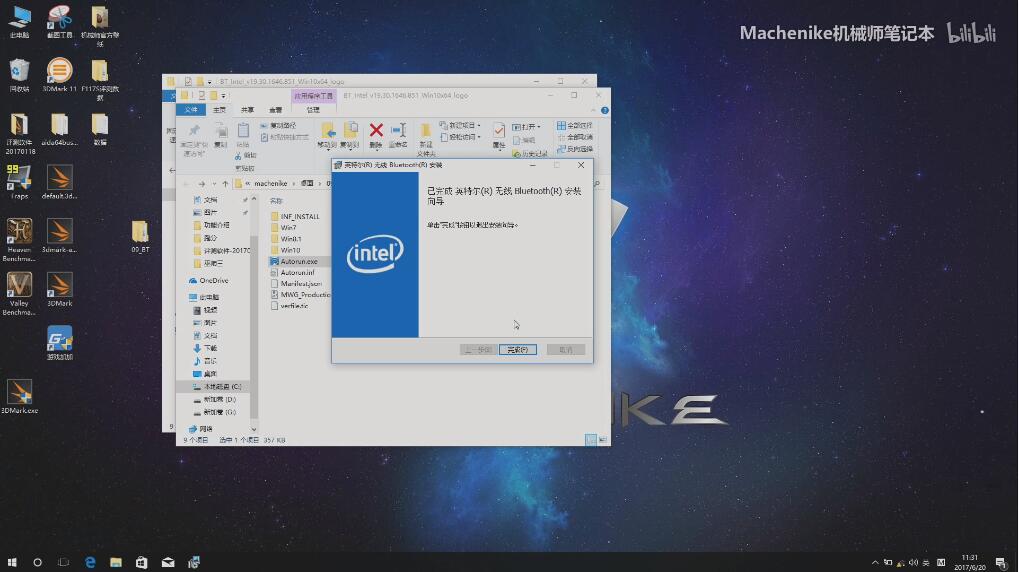
Task: Select local disk (C:) in navigation pane
Action: tap(217, 387)
